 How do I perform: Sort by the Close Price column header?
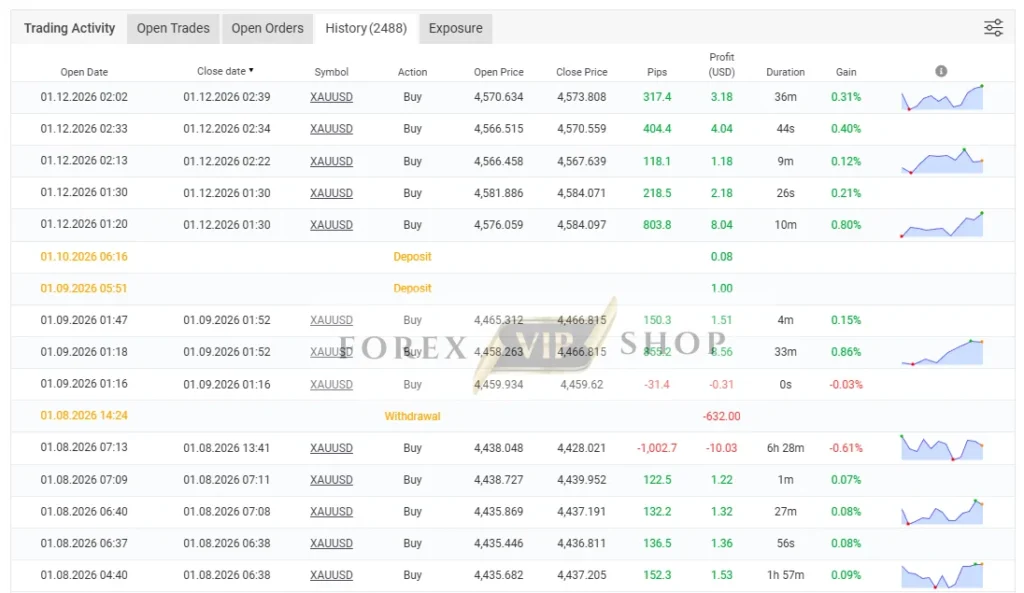[582, 72]
